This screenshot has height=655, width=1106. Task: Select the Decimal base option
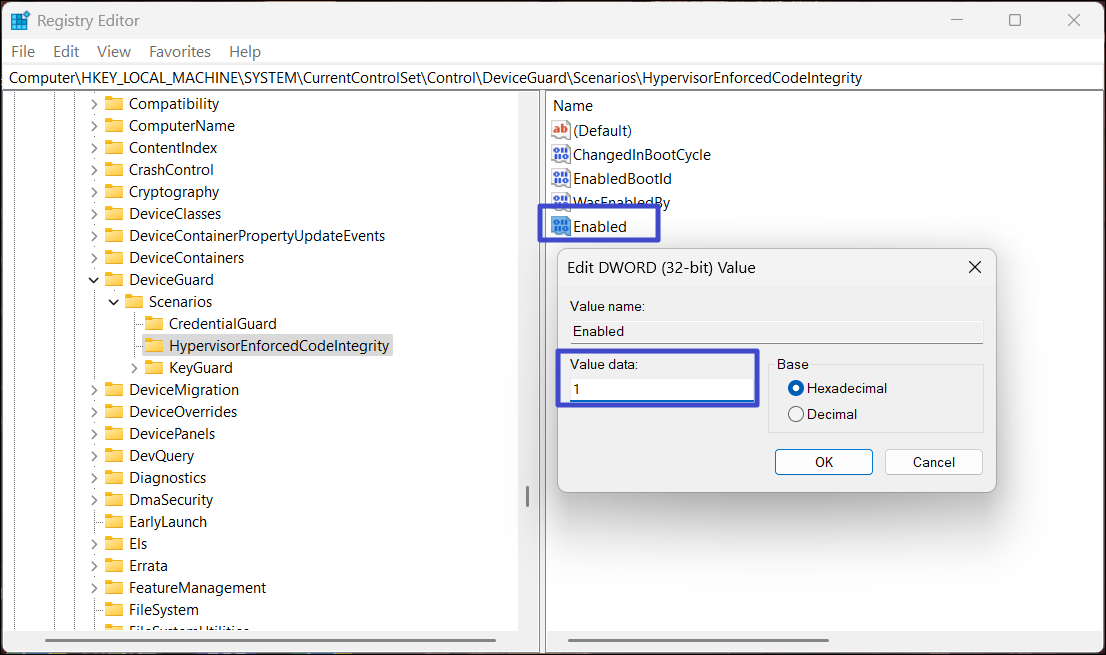pos(796,414)
